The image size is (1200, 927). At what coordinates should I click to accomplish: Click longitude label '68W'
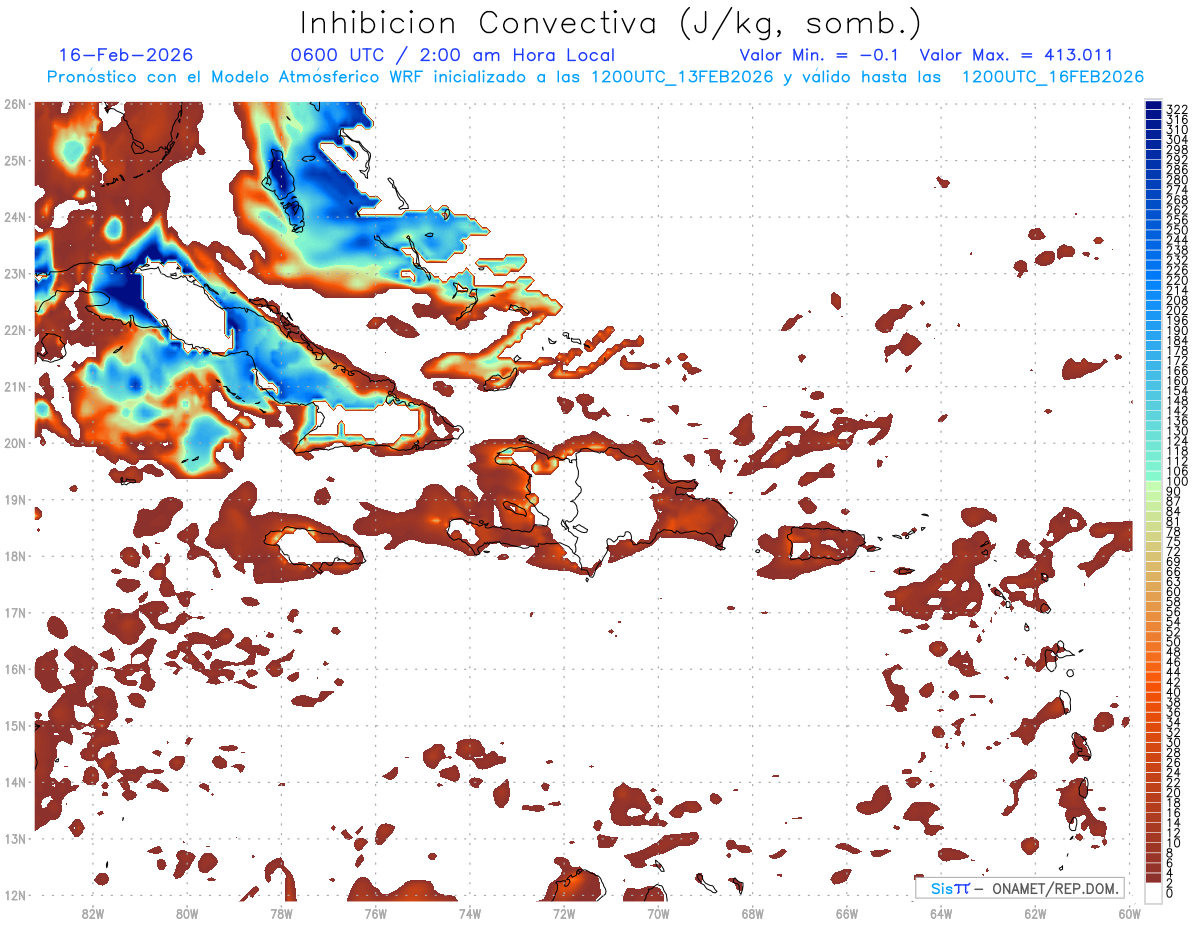tap(753, 913)
